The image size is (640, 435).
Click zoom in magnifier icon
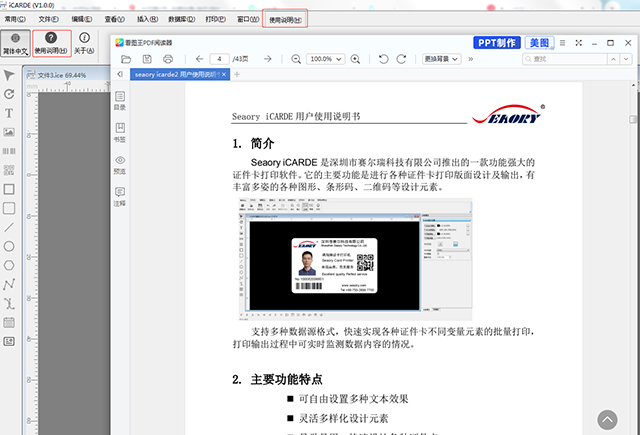pyautogui.click(x=355, y=59)
